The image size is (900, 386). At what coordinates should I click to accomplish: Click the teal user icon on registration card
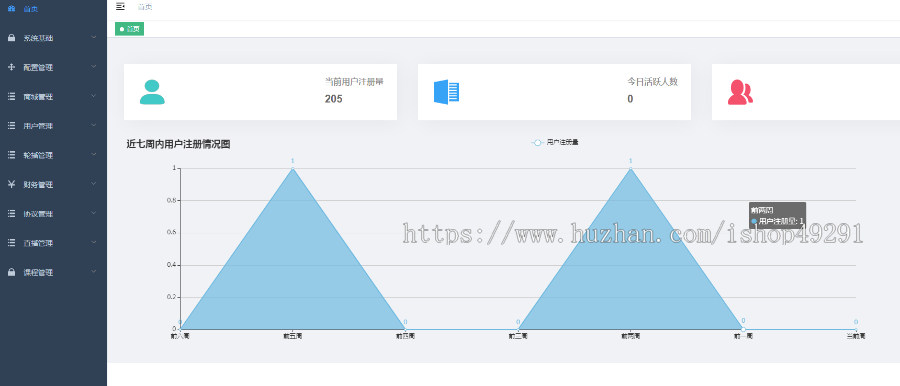(152, 92)
